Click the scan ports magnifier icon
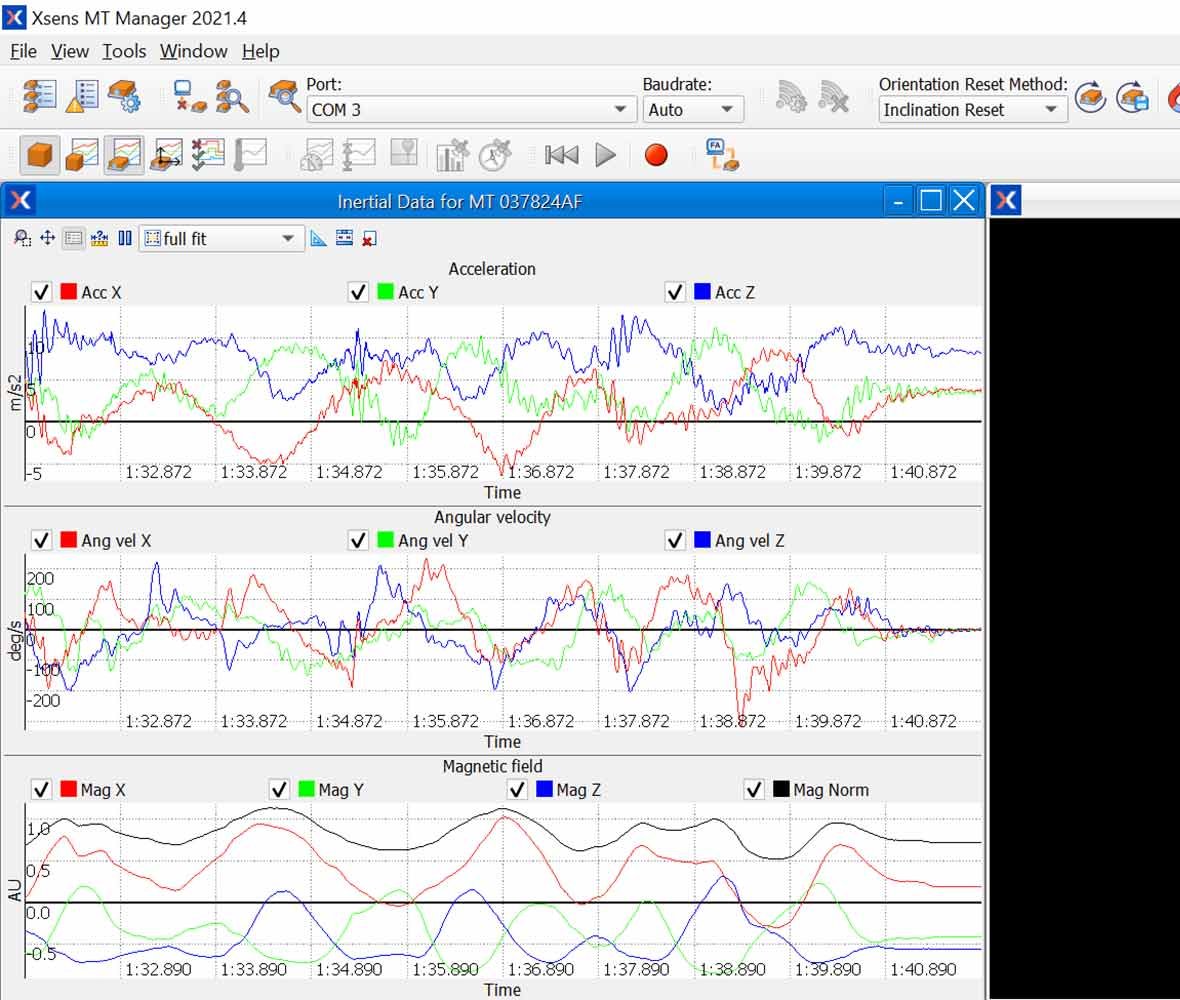 coord(232,97)
